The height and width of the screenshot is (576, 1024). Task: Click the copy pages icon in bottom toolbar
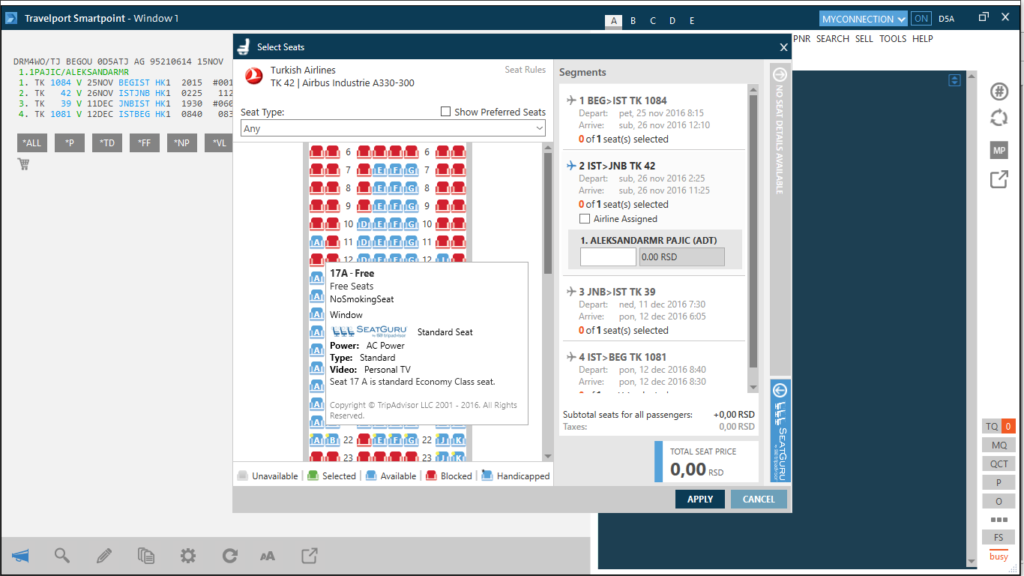coord(146,556)
